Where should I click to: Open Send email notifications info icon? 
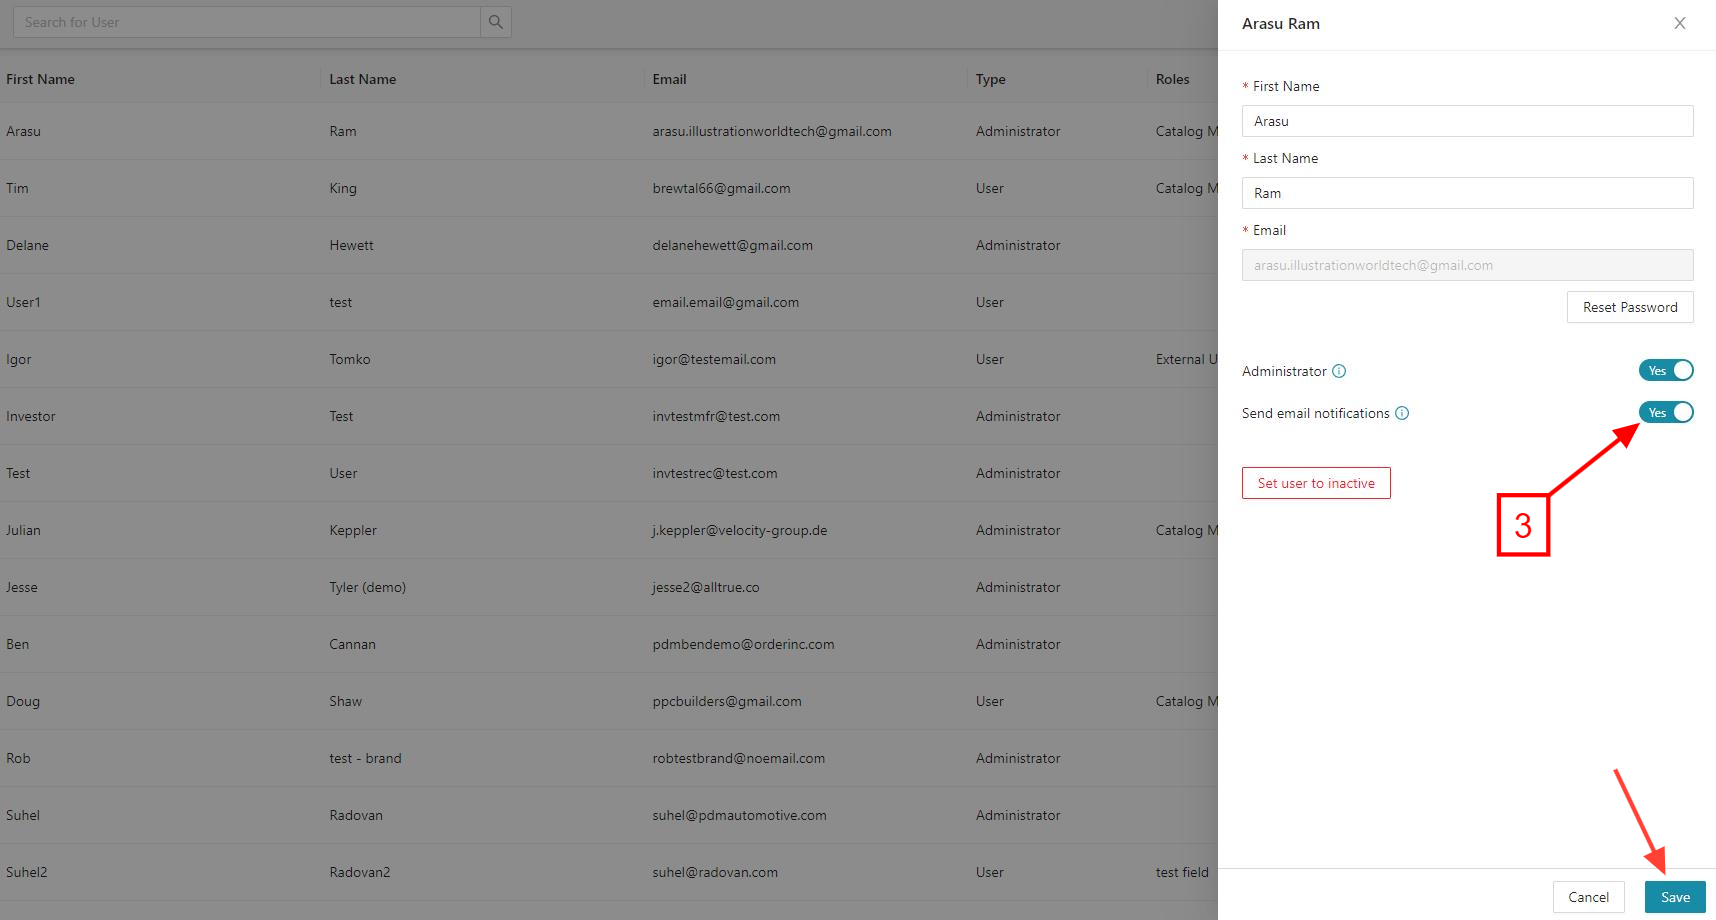(x=1402, y=413)
